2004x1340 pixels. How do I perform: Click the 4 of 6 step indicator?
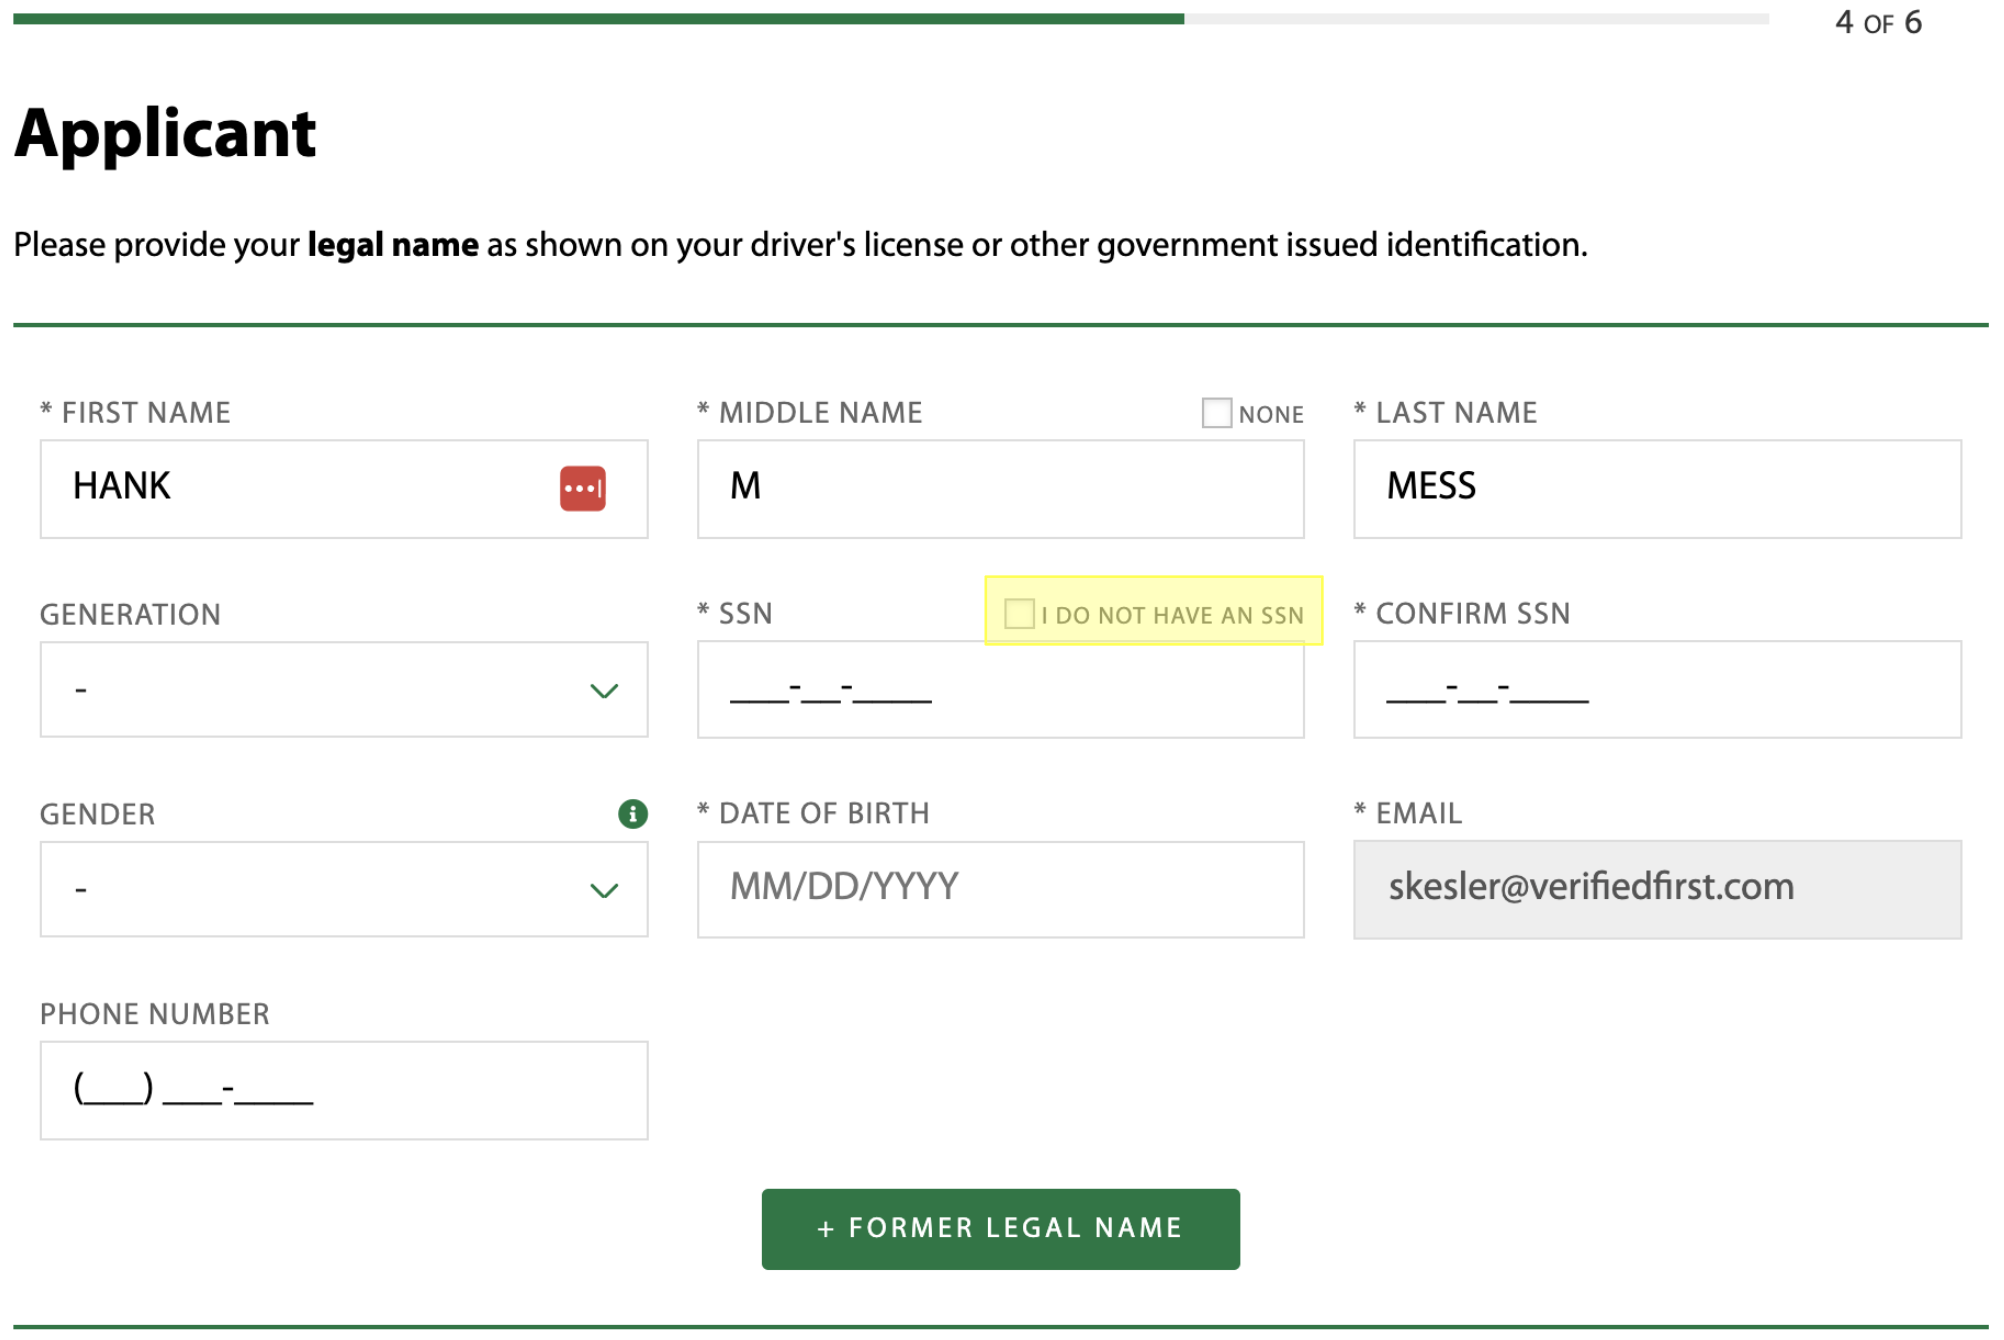pos(1878,22)
